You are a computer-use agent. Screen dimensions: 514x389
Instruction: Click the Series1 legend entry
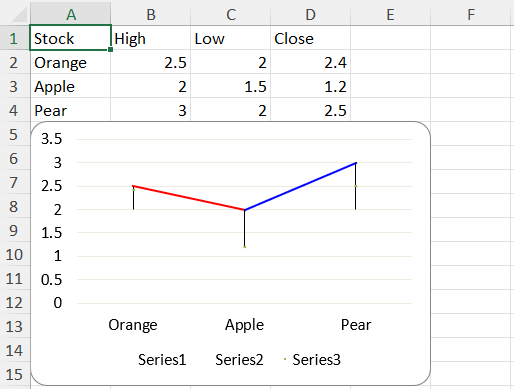coord(162,360)
